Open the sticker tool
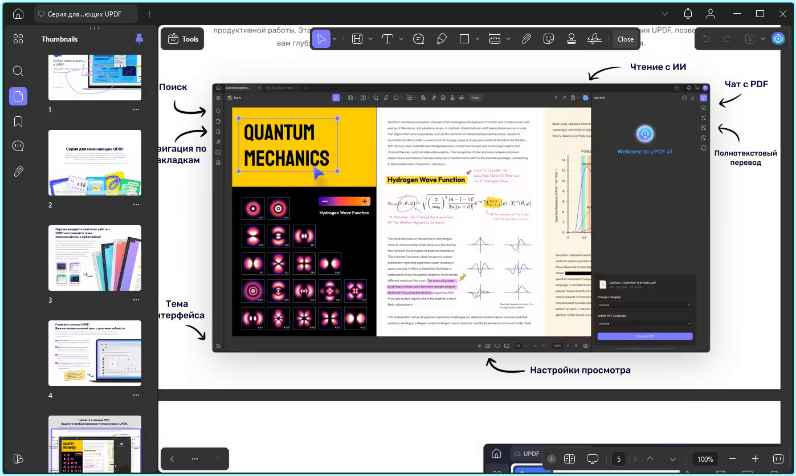The width and height of the screenshot is (796, 476). click(x=548, y=39)
